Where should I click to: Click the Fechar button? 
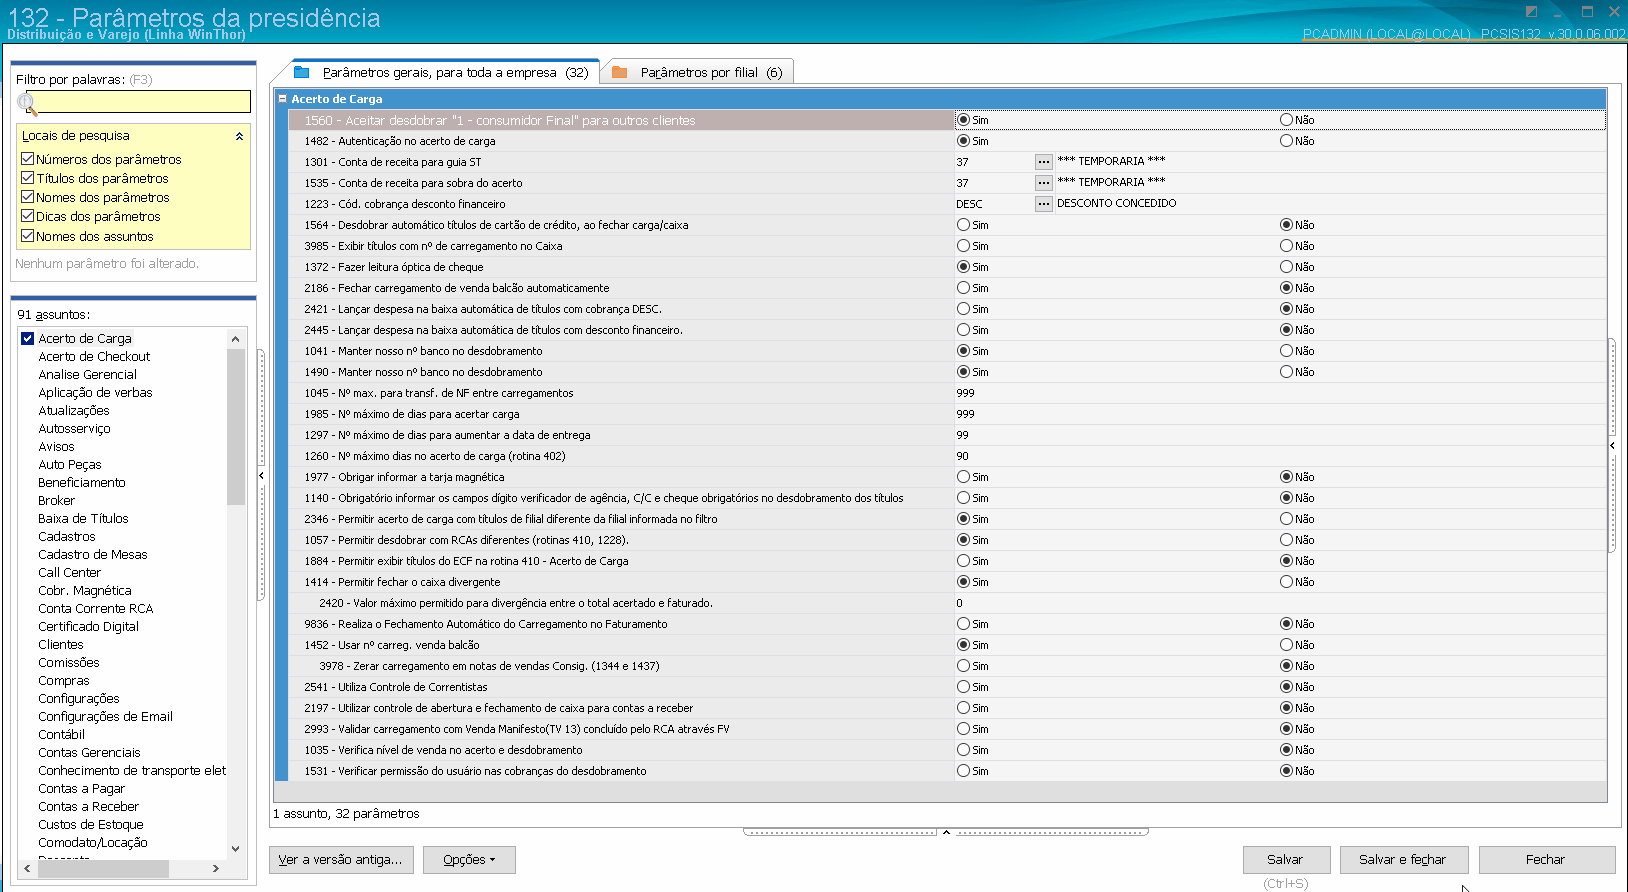click(1546, 860)
